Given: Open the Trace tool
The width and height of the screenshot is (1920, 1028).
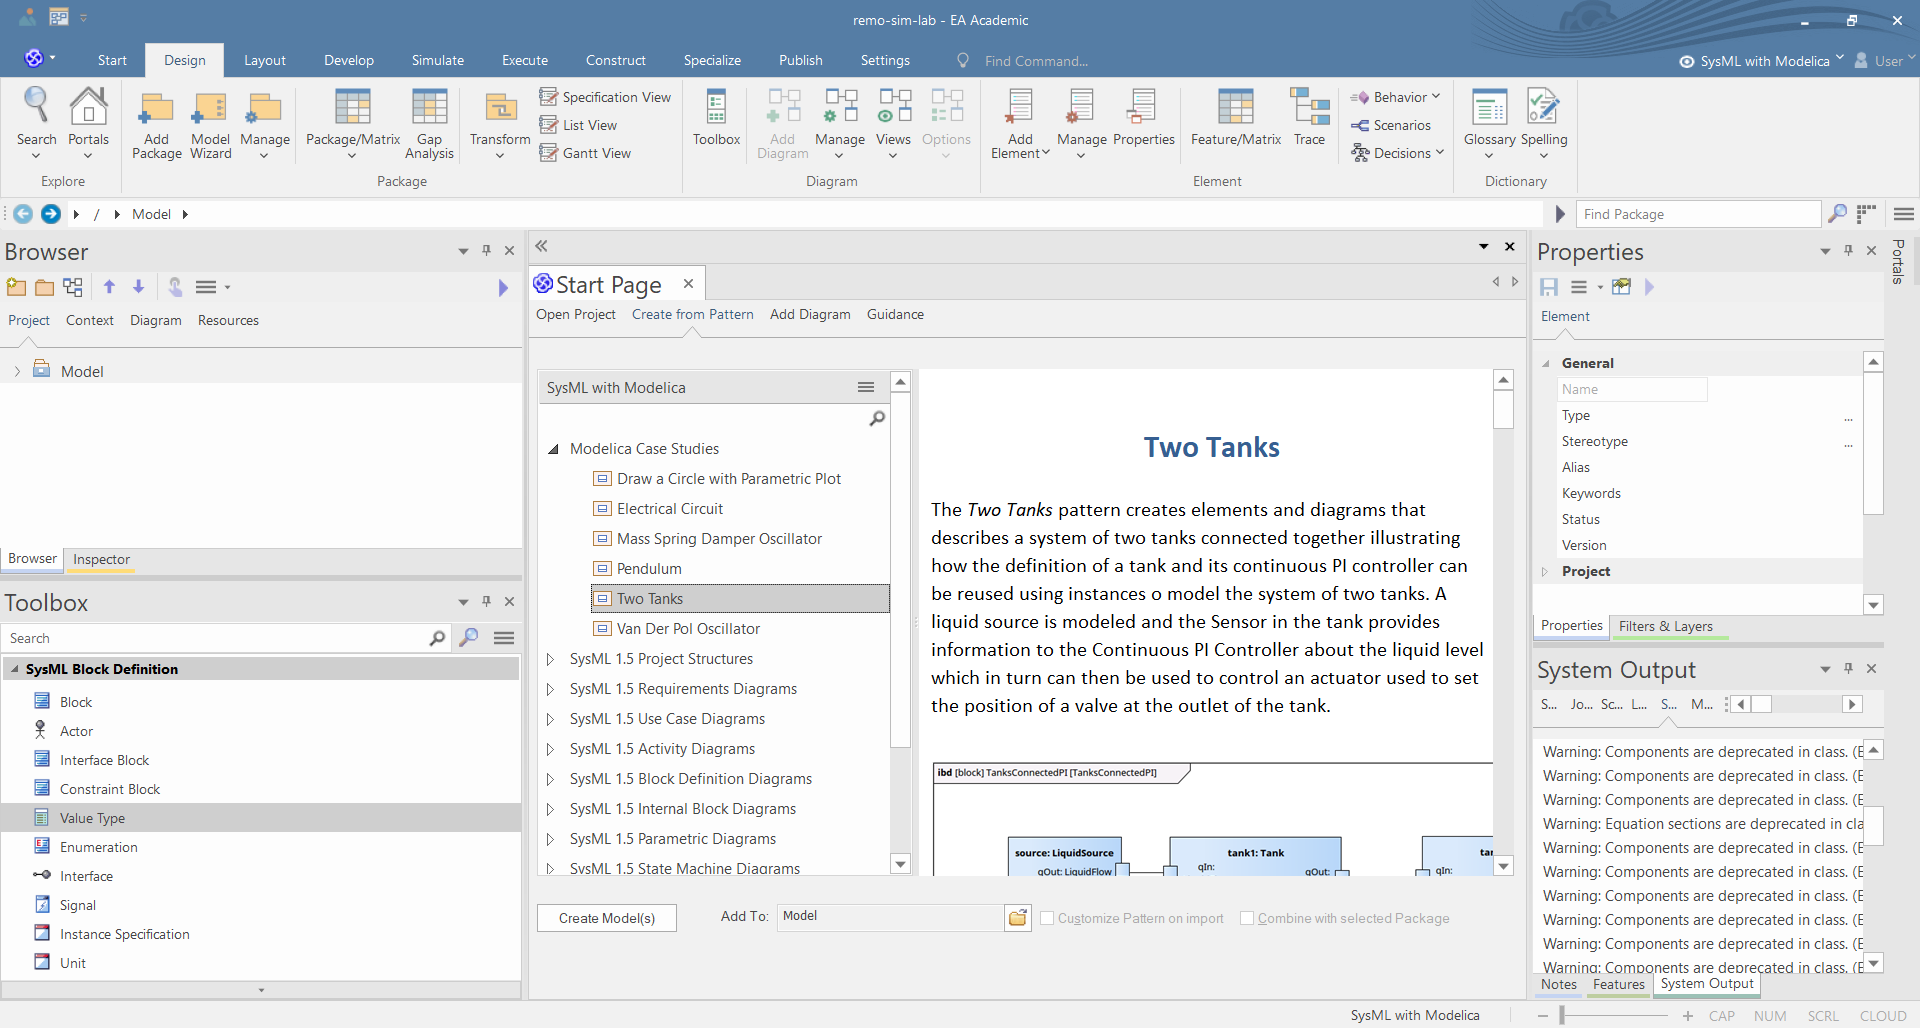Looking at the screenshot, I should [x=1309, y=118].
